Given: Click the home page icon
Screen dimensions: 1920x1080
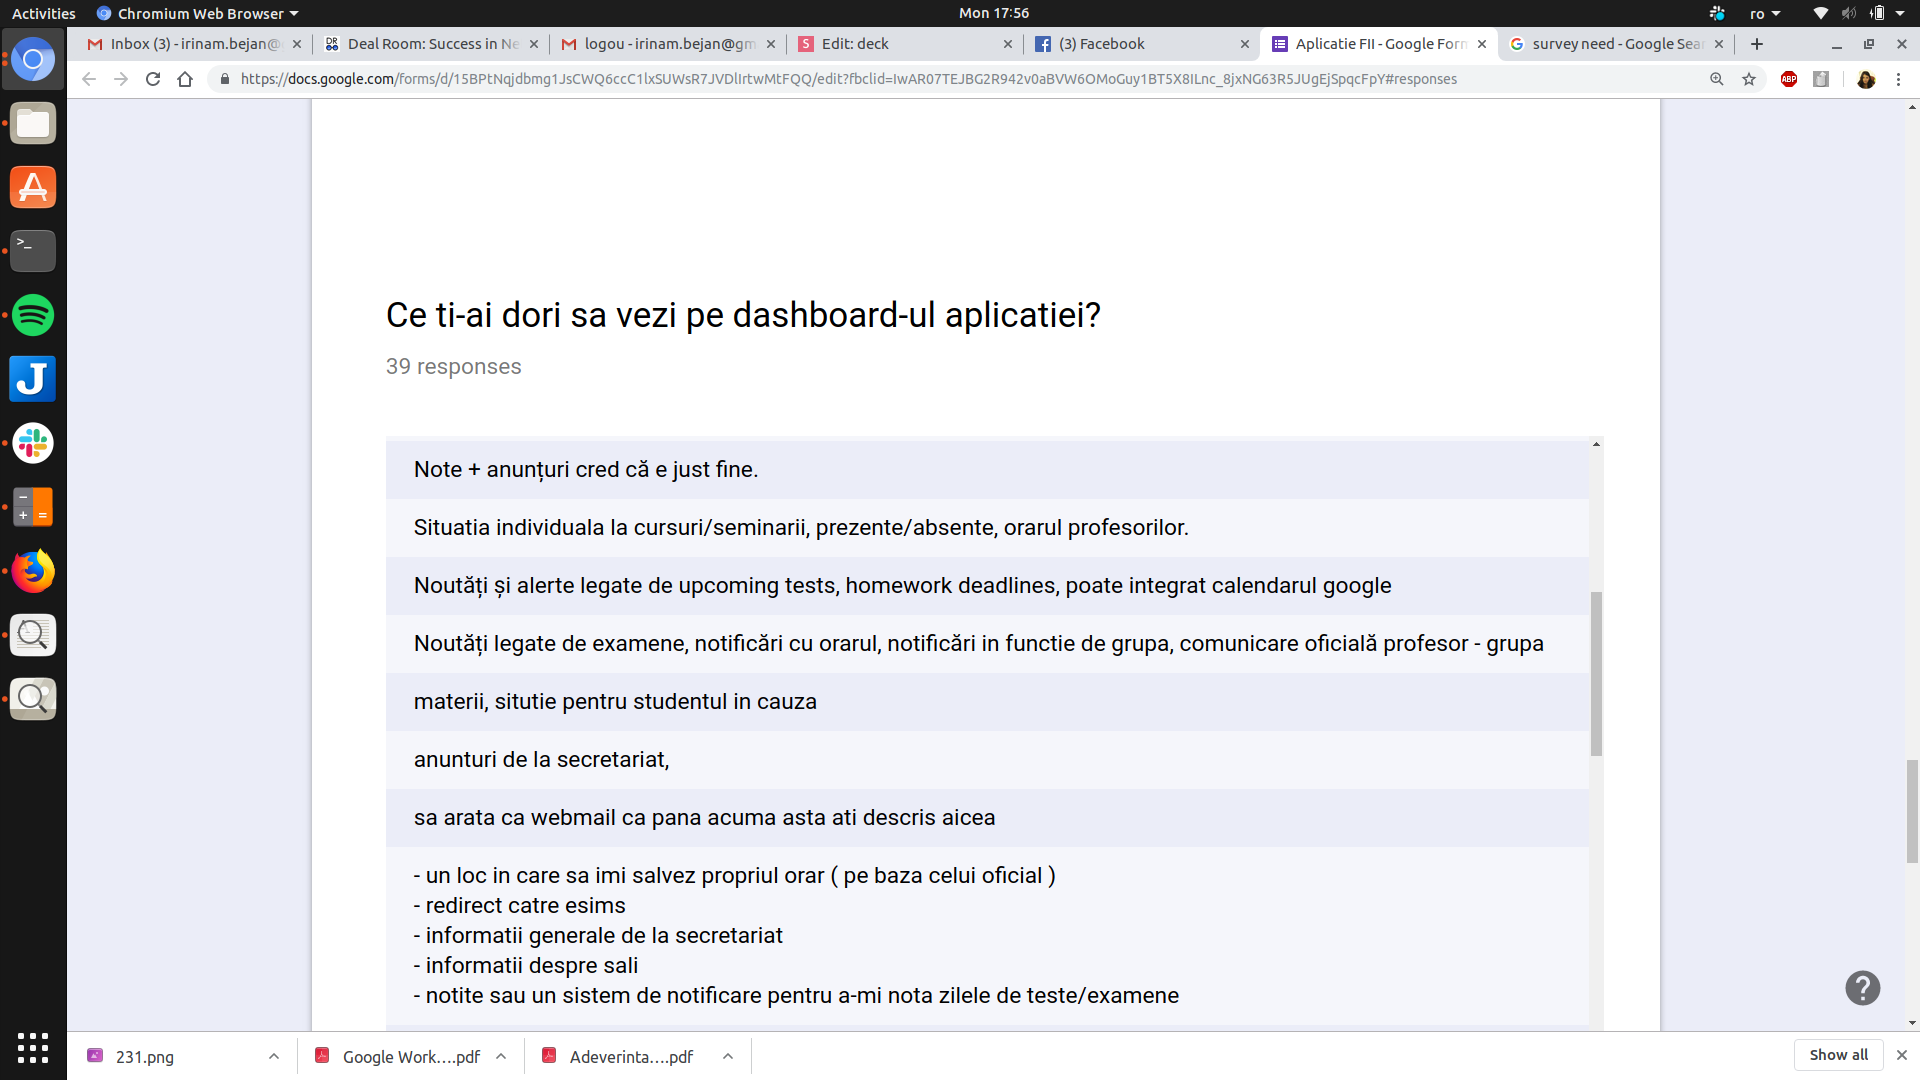Looking at the screenshot, I should (185, 79).
